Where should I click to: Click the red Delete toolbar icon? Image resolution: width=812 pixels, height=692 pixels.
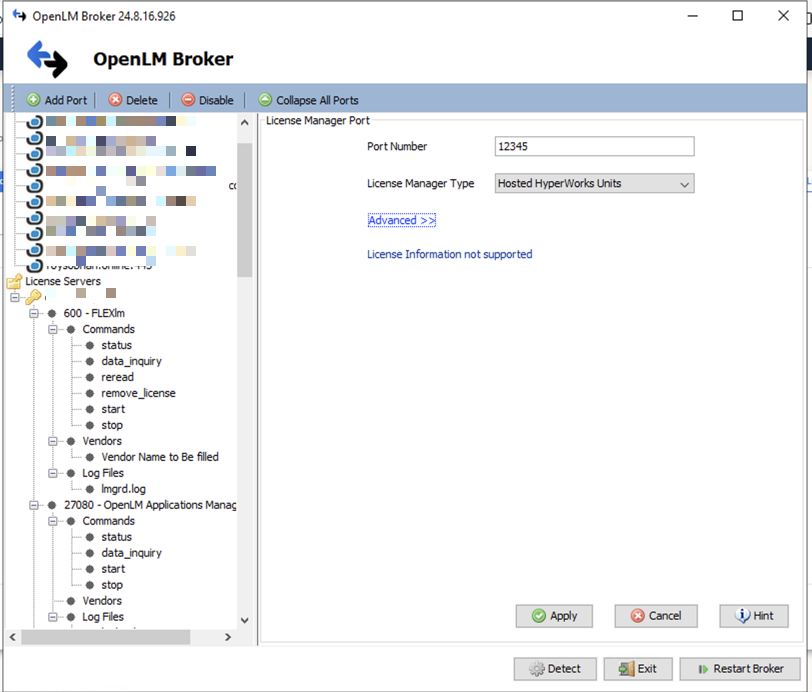[115, 100]
